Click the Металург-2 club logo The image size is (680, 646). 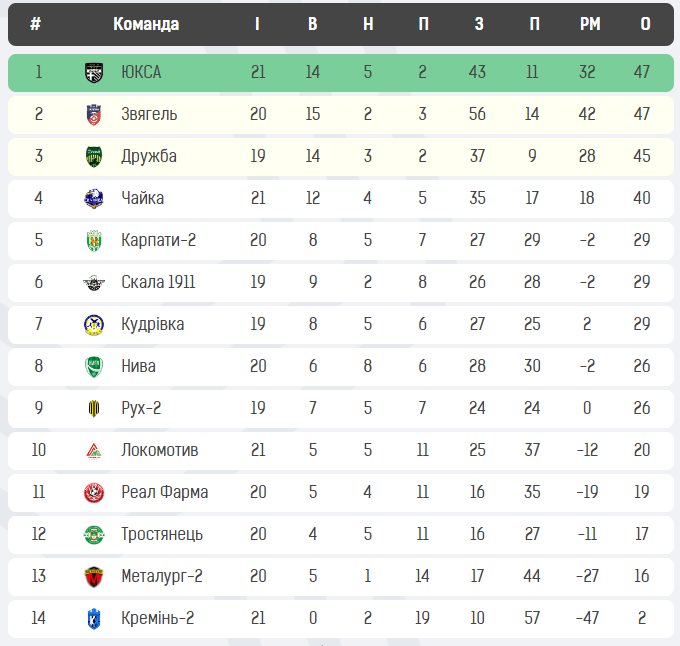[93, 576]
